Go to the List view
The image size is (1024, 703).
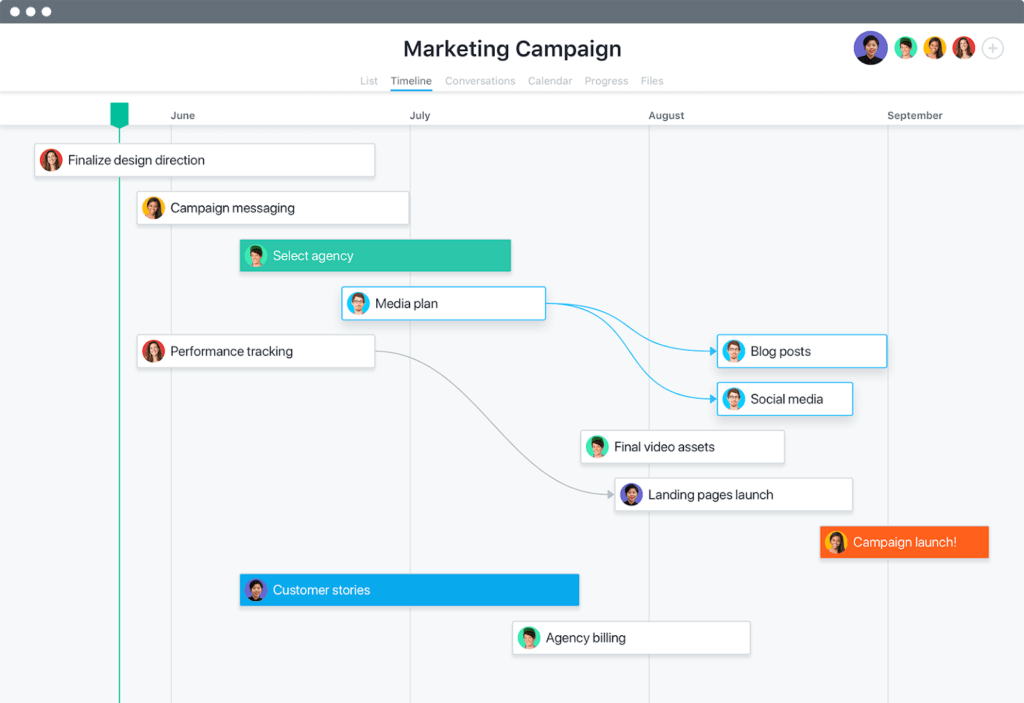[368, 81]
